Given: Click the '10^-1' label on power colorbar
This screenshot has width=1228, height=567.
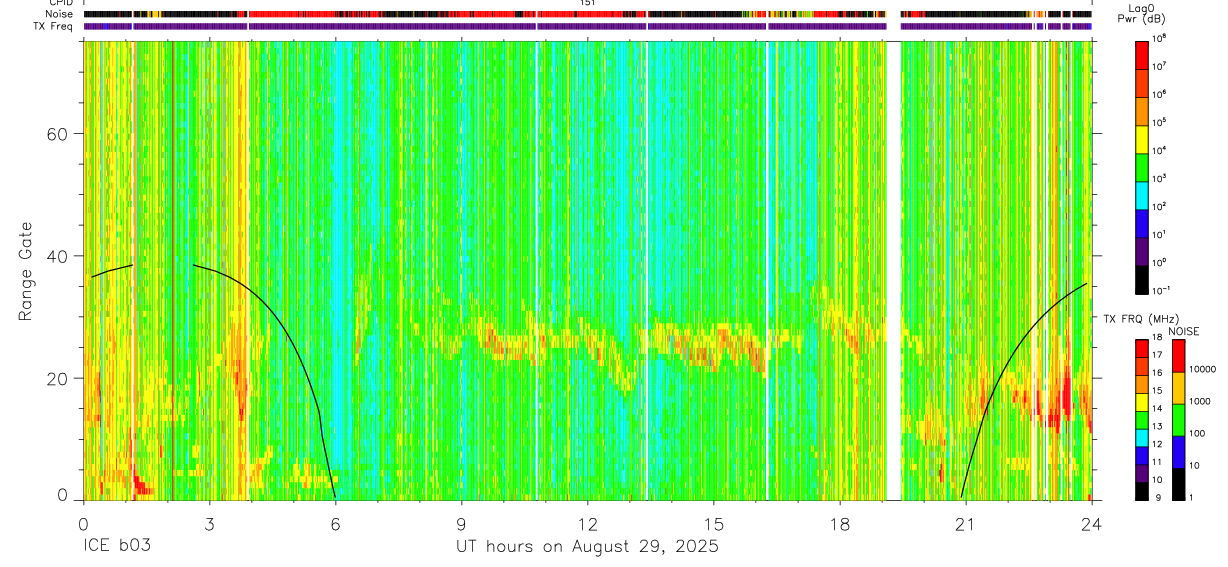Looking at the screenshot, I should pyautogui.click(x=1163, y=290).
